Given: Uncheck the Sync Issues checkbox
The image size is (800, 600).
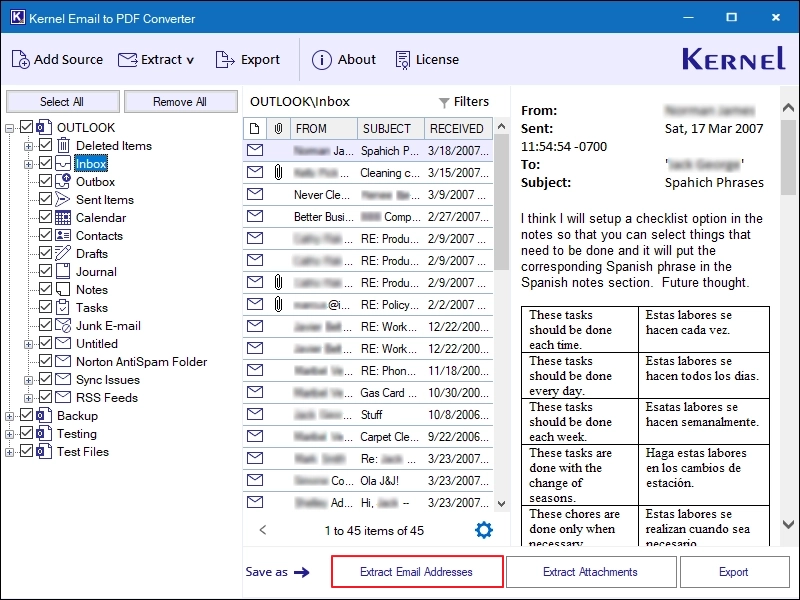Looking at the screenshot, I should click(45, 379).
